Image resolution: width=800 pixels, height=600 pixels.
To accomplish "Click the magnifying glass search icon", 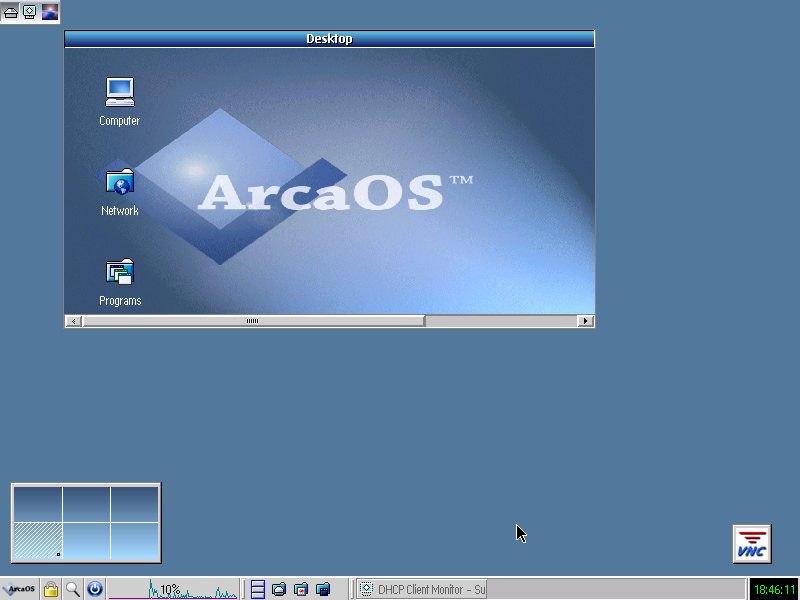I will coord(73,589).
